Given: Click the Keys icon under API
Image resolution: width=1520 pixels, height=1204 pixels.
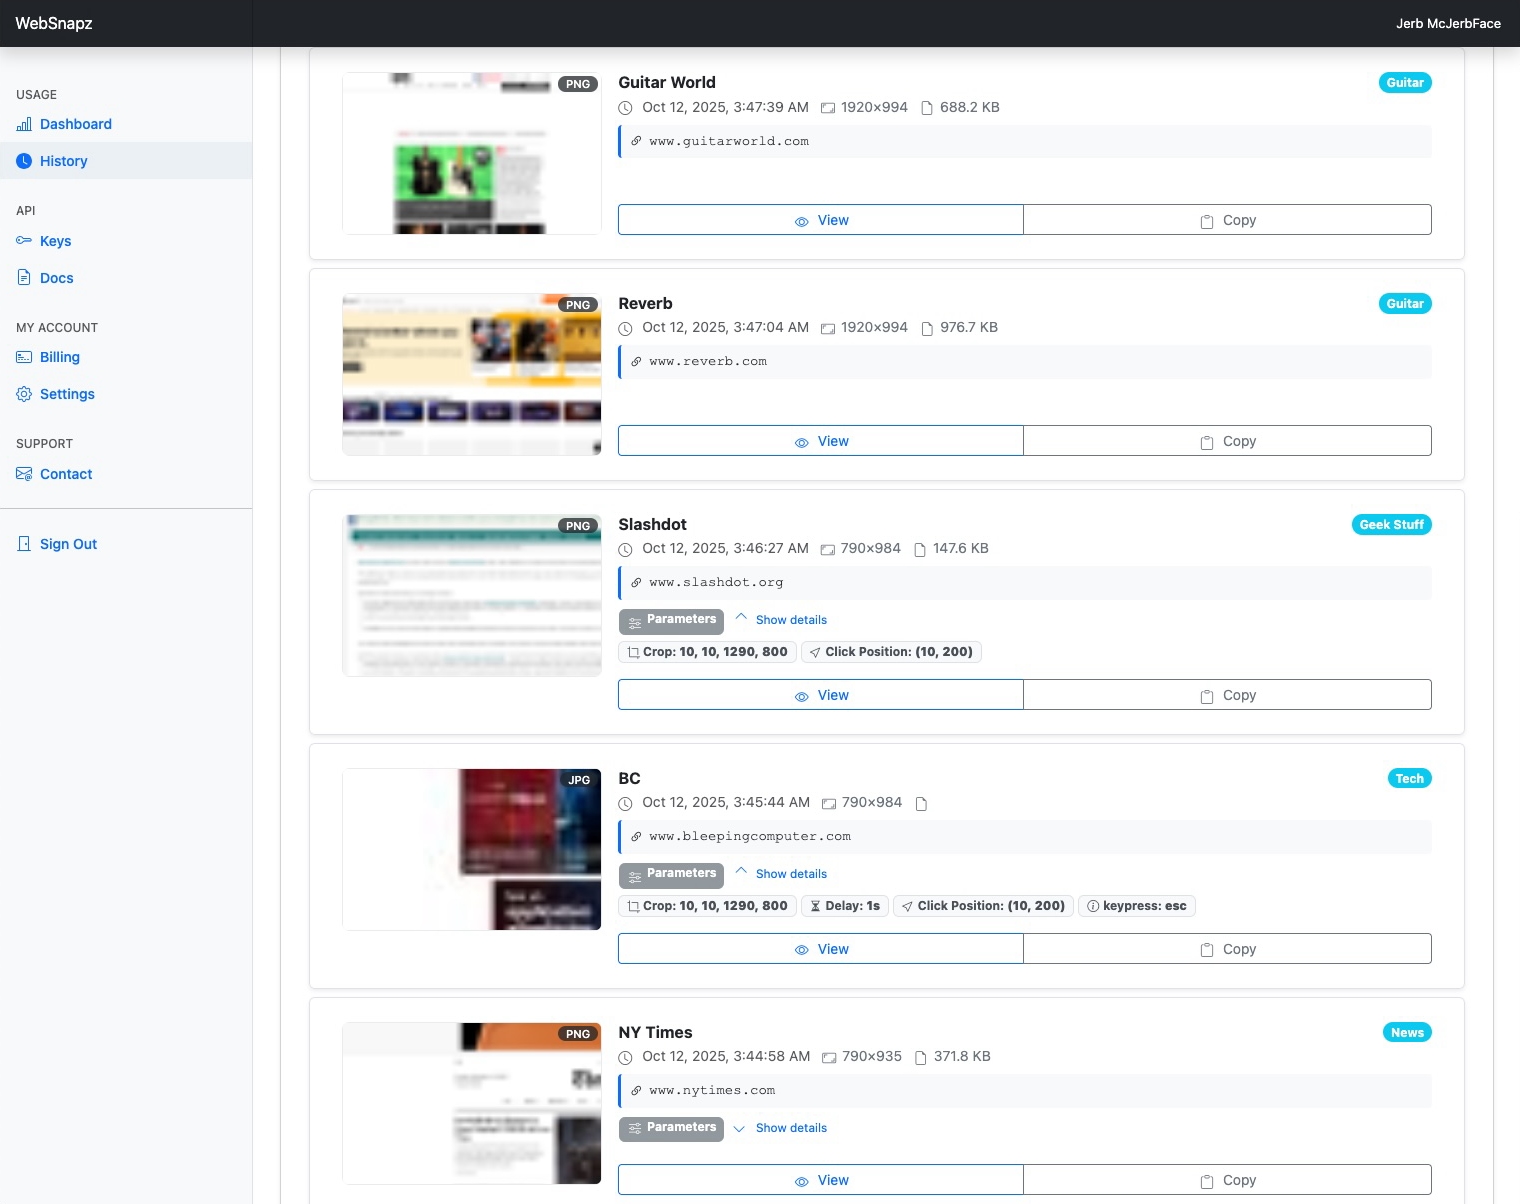Looking at the screenshot, I should [23, 240].
